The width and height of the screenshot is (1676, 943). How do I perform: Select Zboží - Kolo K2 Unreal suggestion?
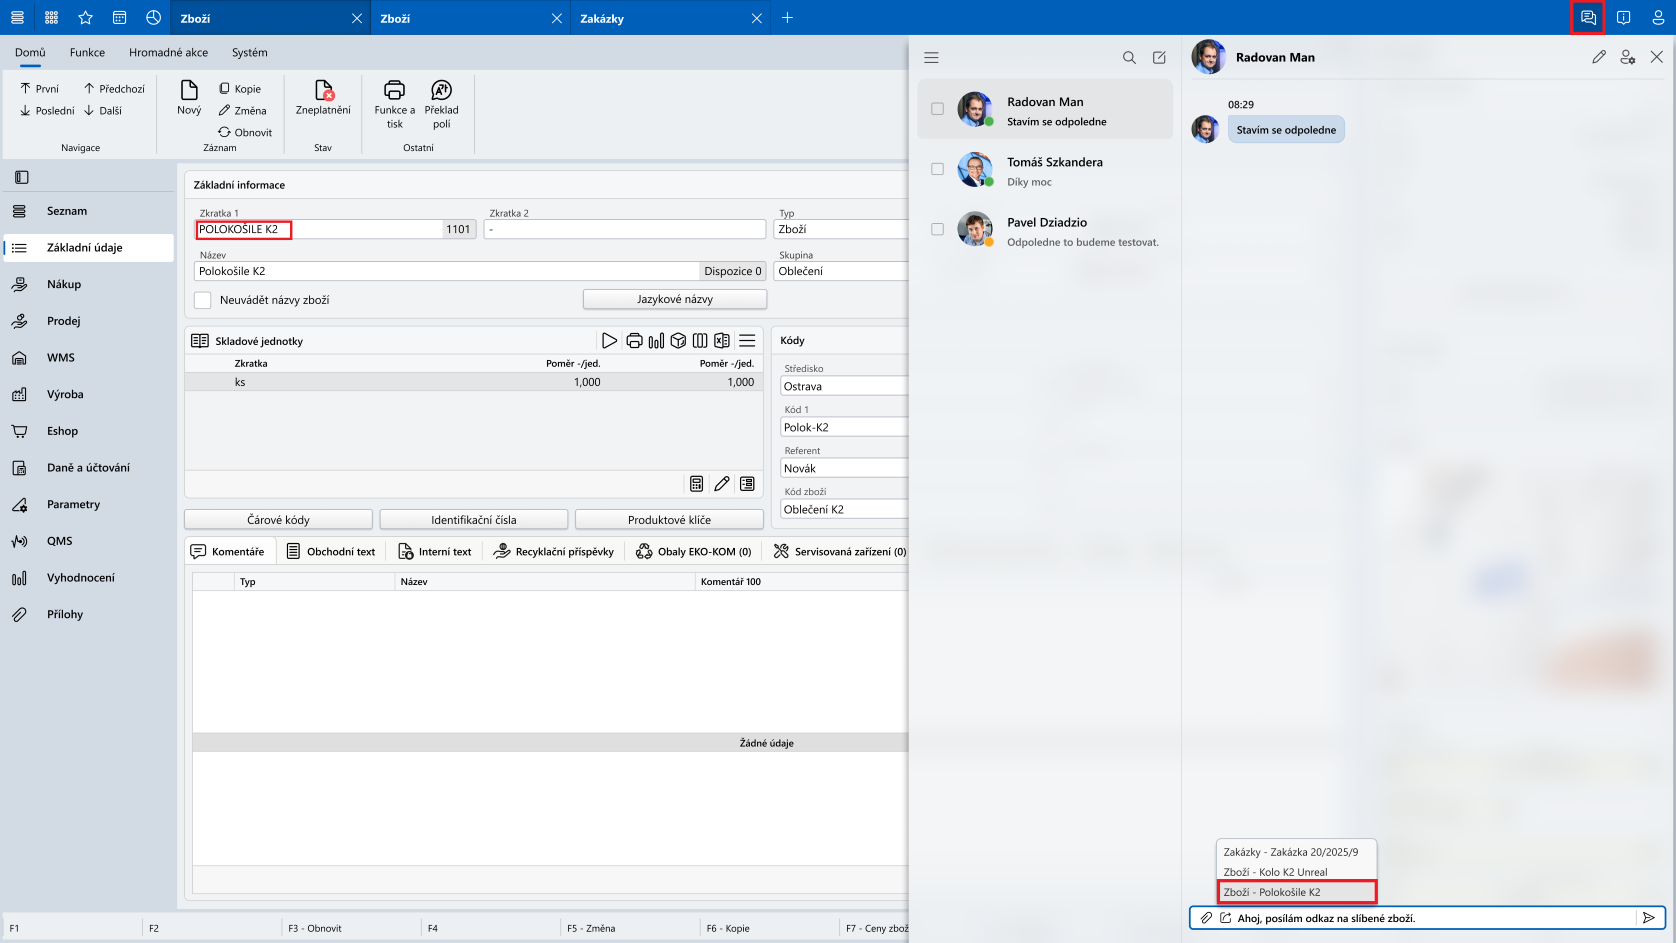click(1296, 872)
